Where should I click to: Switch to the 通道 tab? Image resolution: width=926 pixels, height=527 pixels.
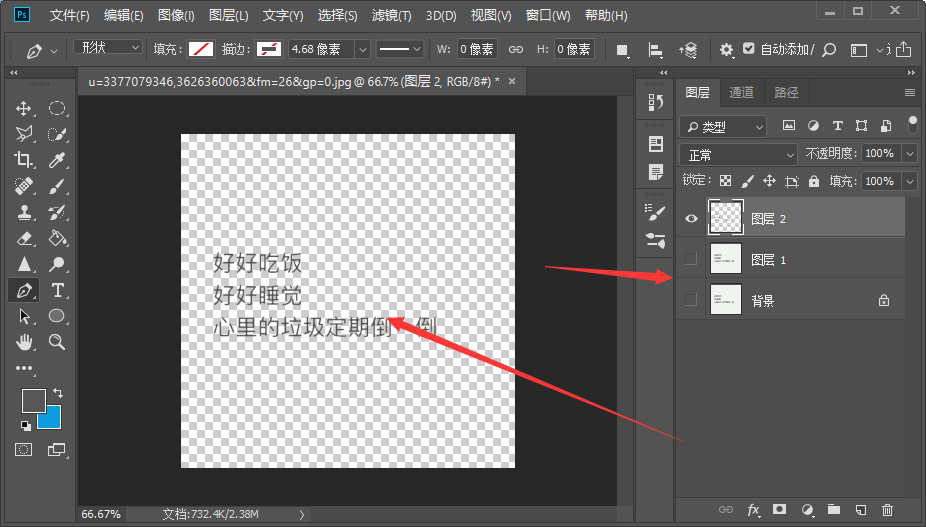(x=741, y=92)
